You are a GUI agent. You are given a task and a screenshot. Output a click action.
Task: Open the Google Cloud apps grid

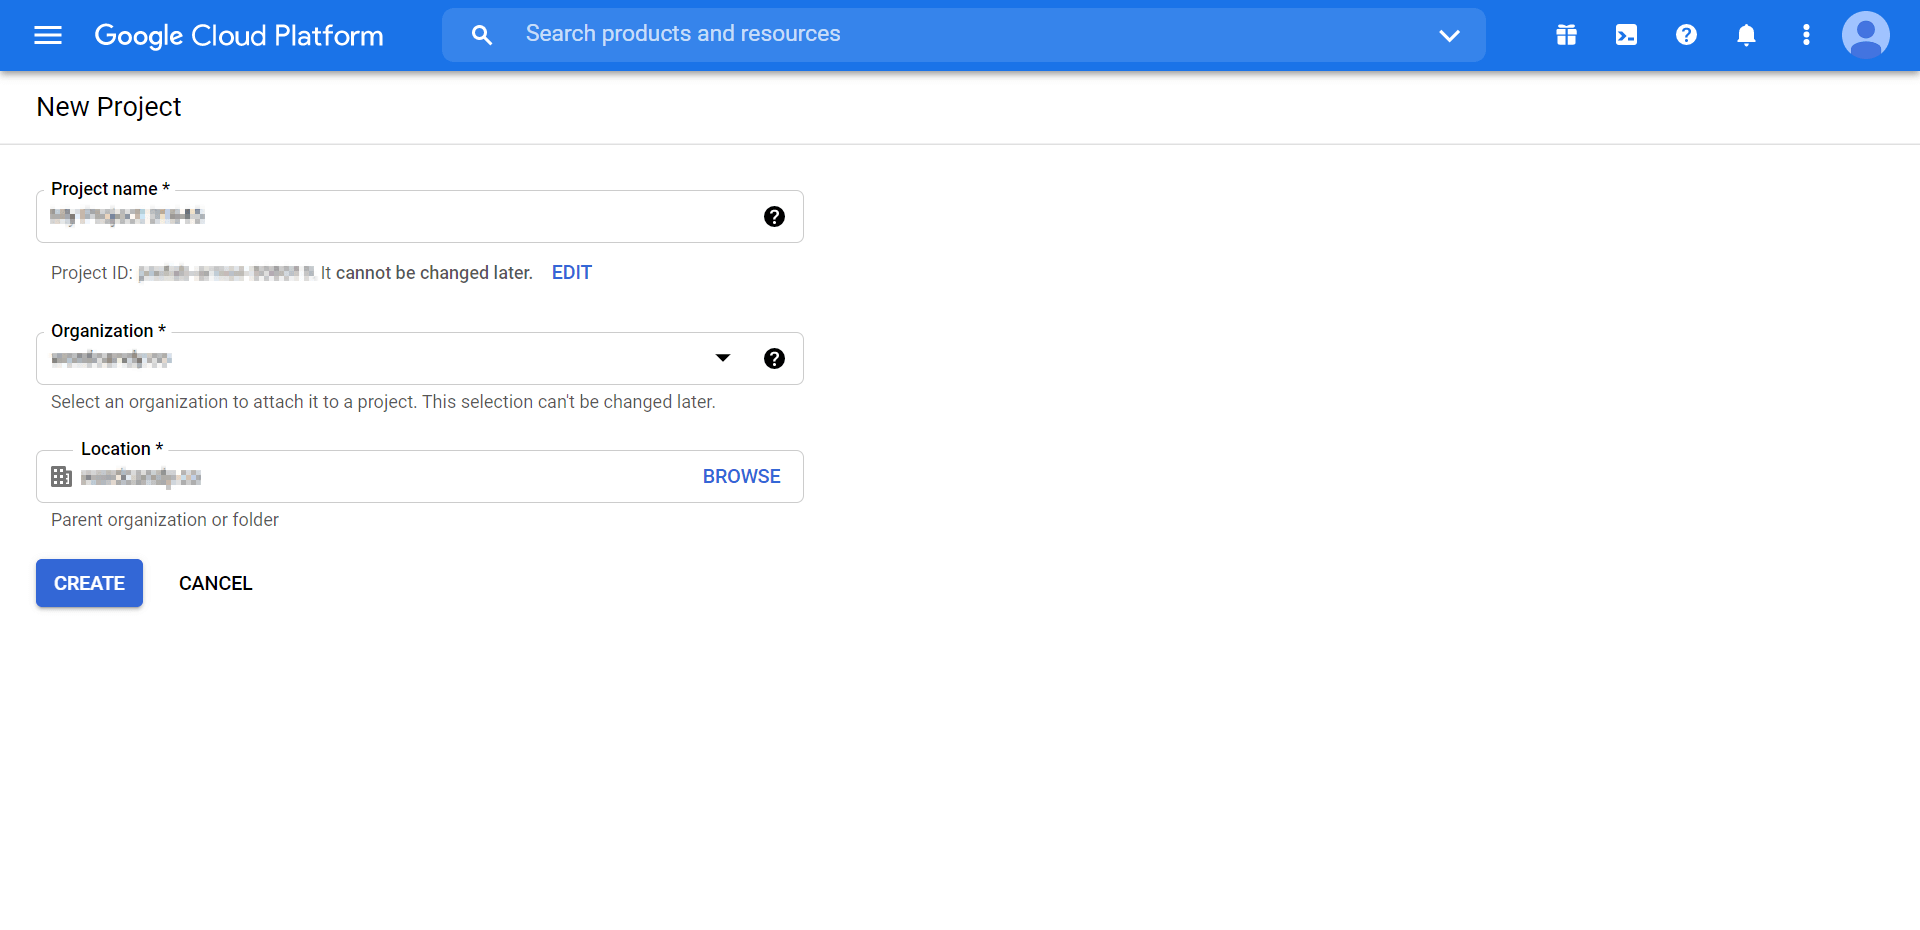pos(1566,35)
